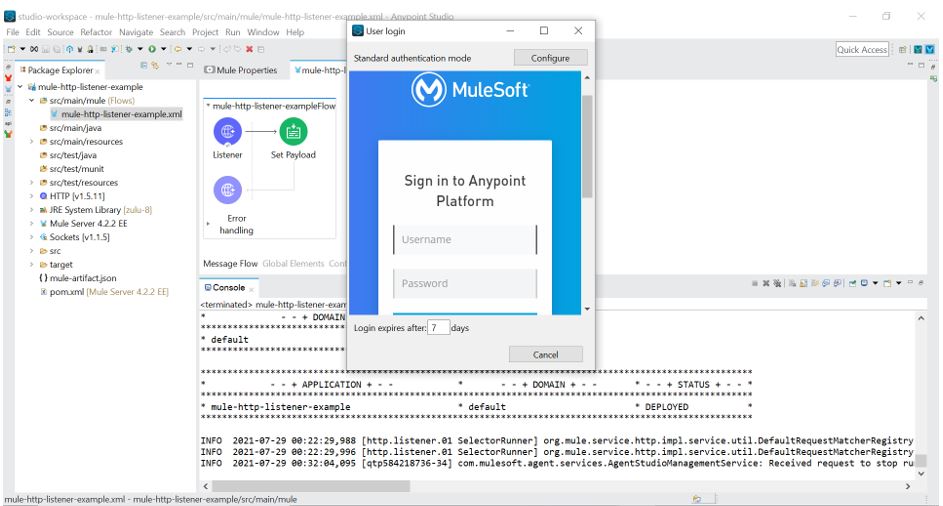
Task: Click the Error handling Listener icon
Action: click(227, 190)
